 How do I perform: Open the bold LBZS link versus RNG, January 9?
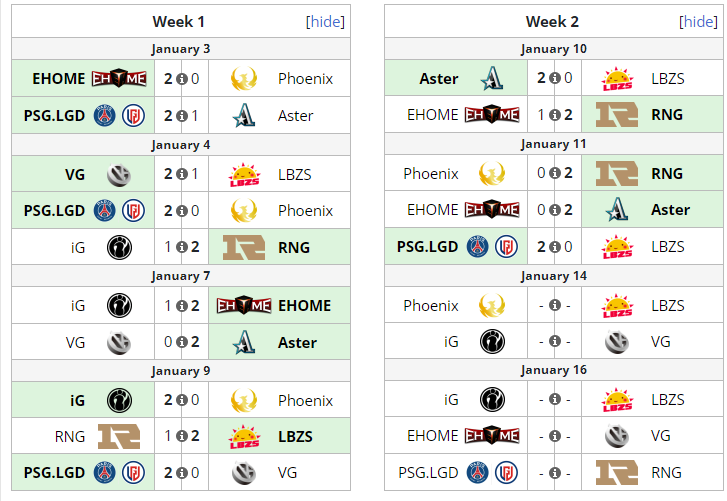click(295, 437)
